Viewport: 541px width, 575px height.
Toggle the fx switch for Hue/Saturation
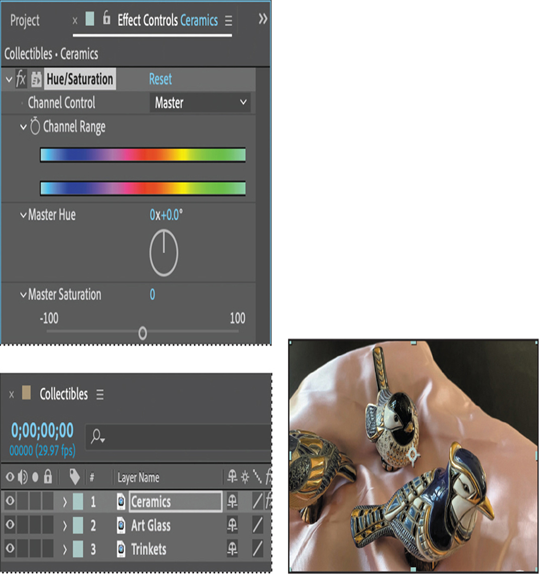[21, 79]
